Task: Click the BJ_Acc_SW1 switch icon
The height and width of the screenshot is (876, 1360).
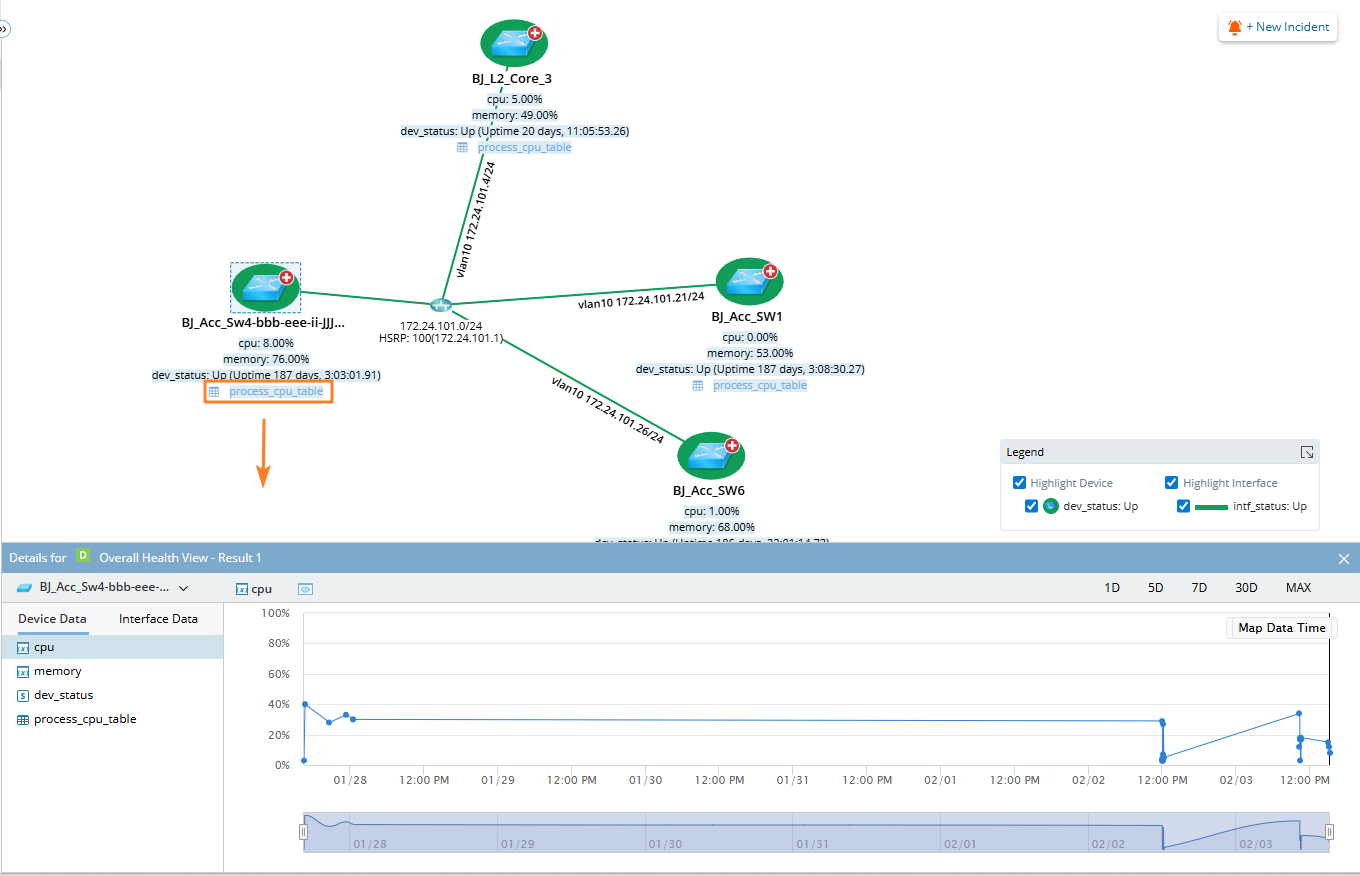Action: pyautogui.click(x=750, y=281)
